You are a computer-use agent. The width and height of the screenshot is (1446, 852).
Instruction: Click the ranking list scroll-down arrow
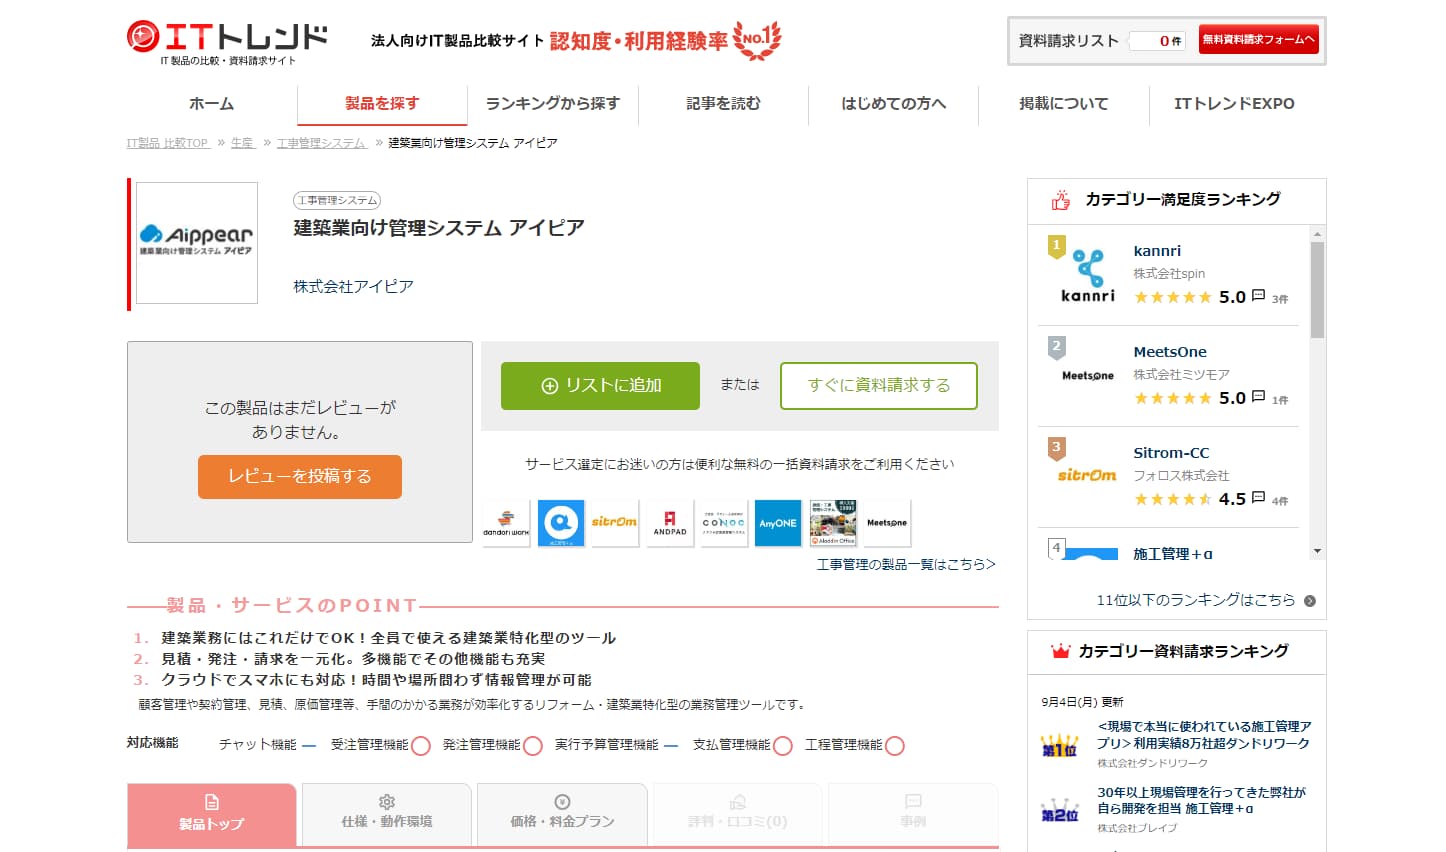pos(1317,551)
